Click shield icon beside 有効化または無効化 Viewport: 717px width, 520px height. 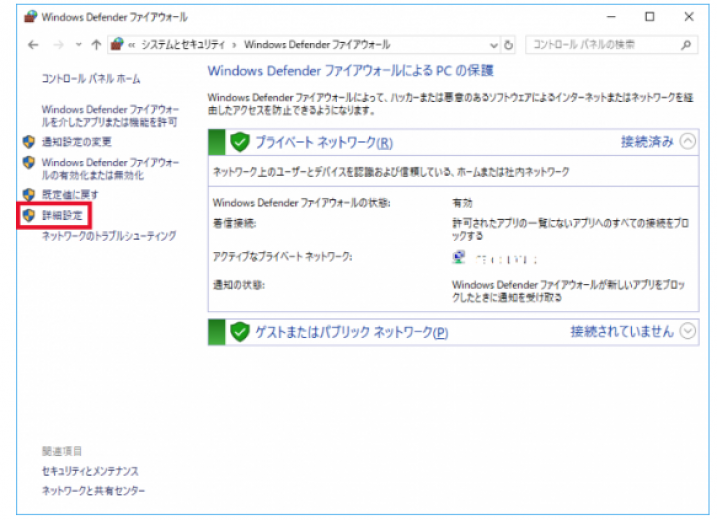coord(29,162)
